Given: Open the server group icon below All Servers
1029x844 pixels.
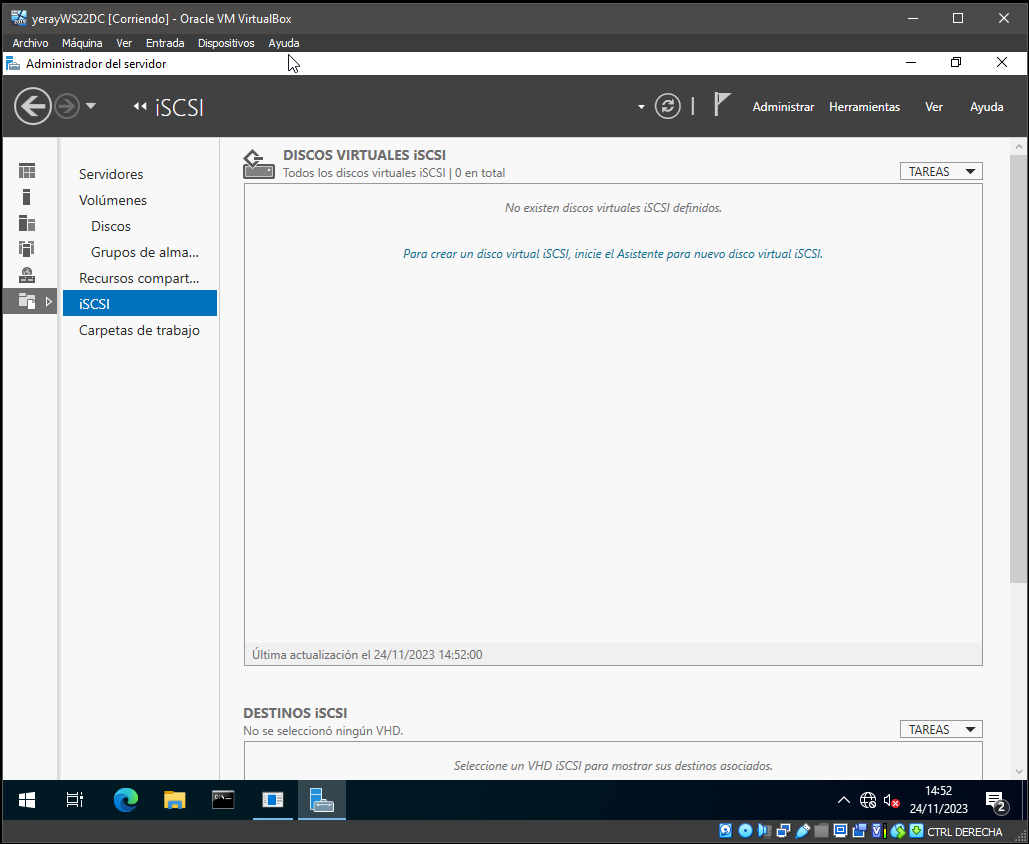Looking at the screenshot, I should pyautogui.click(x=26, y=249).
